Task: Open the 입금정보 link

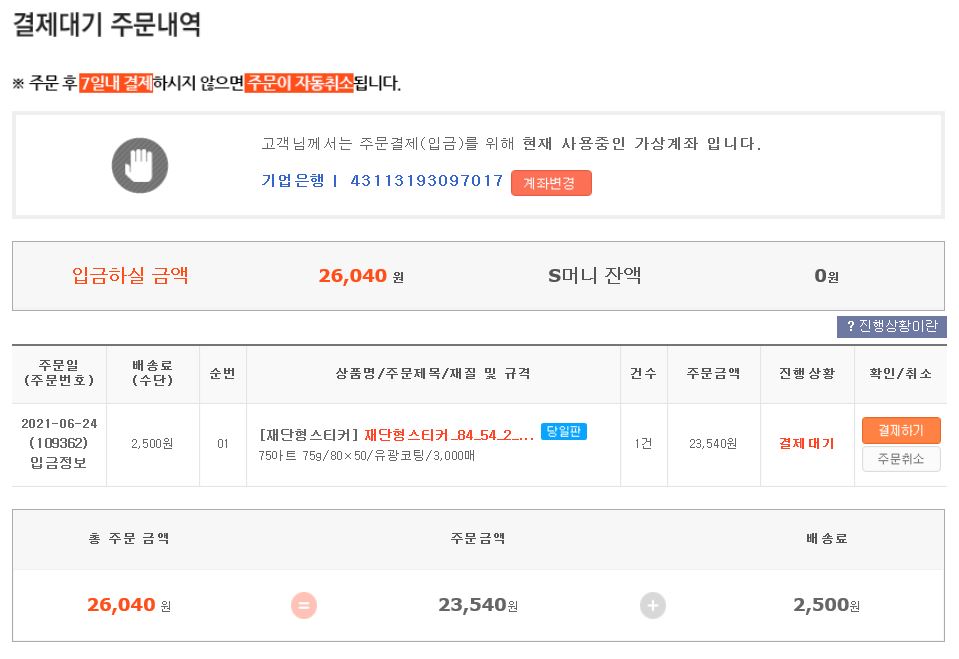Action: point(59,461)
